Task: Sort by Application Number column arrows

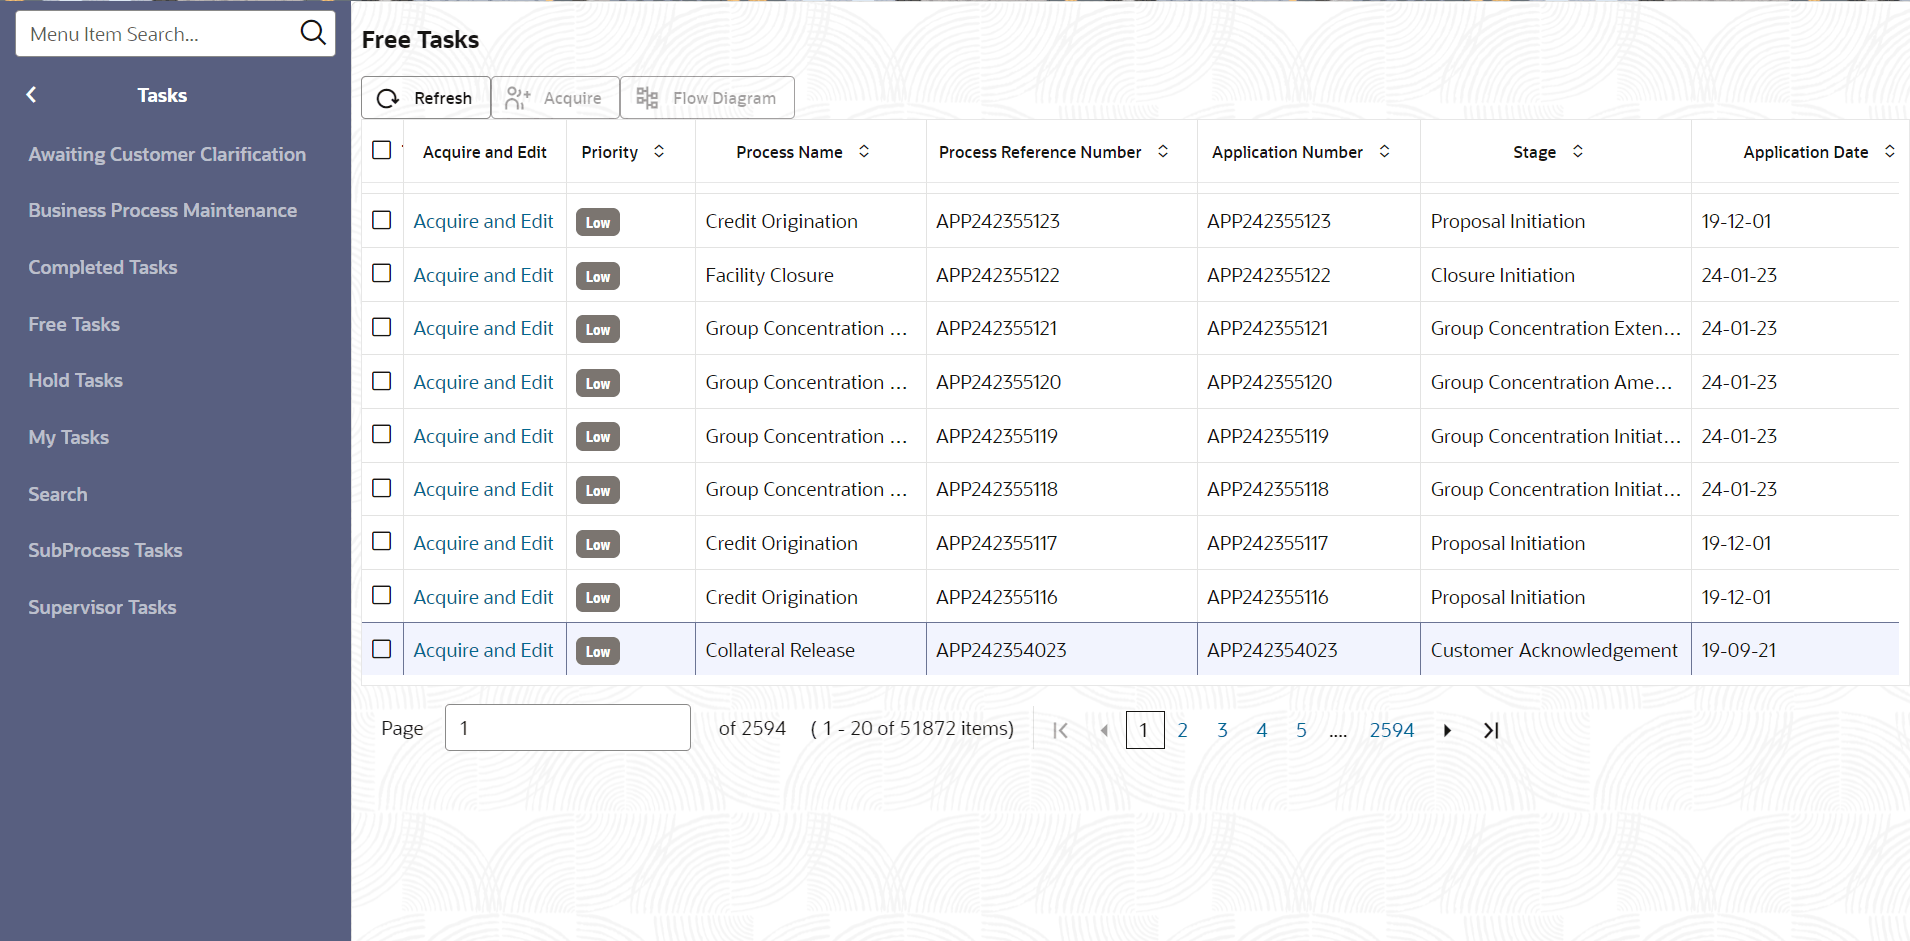Action: pos(1385,152)
